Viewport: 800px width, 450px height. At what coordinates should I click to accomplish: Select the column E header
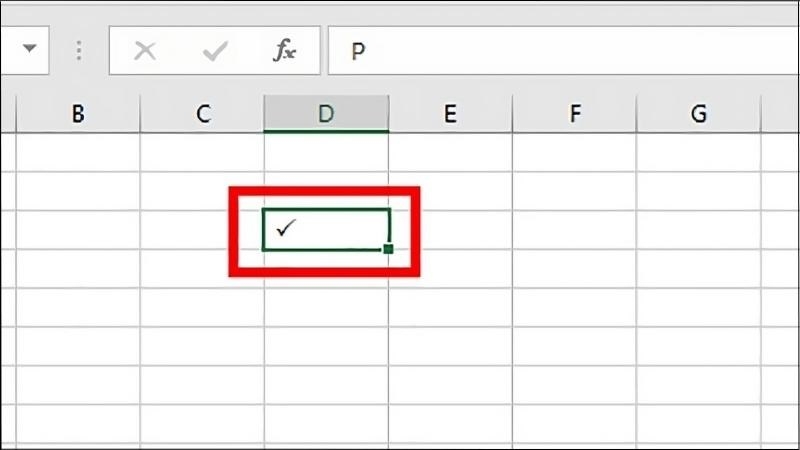(x=451, y=113)
